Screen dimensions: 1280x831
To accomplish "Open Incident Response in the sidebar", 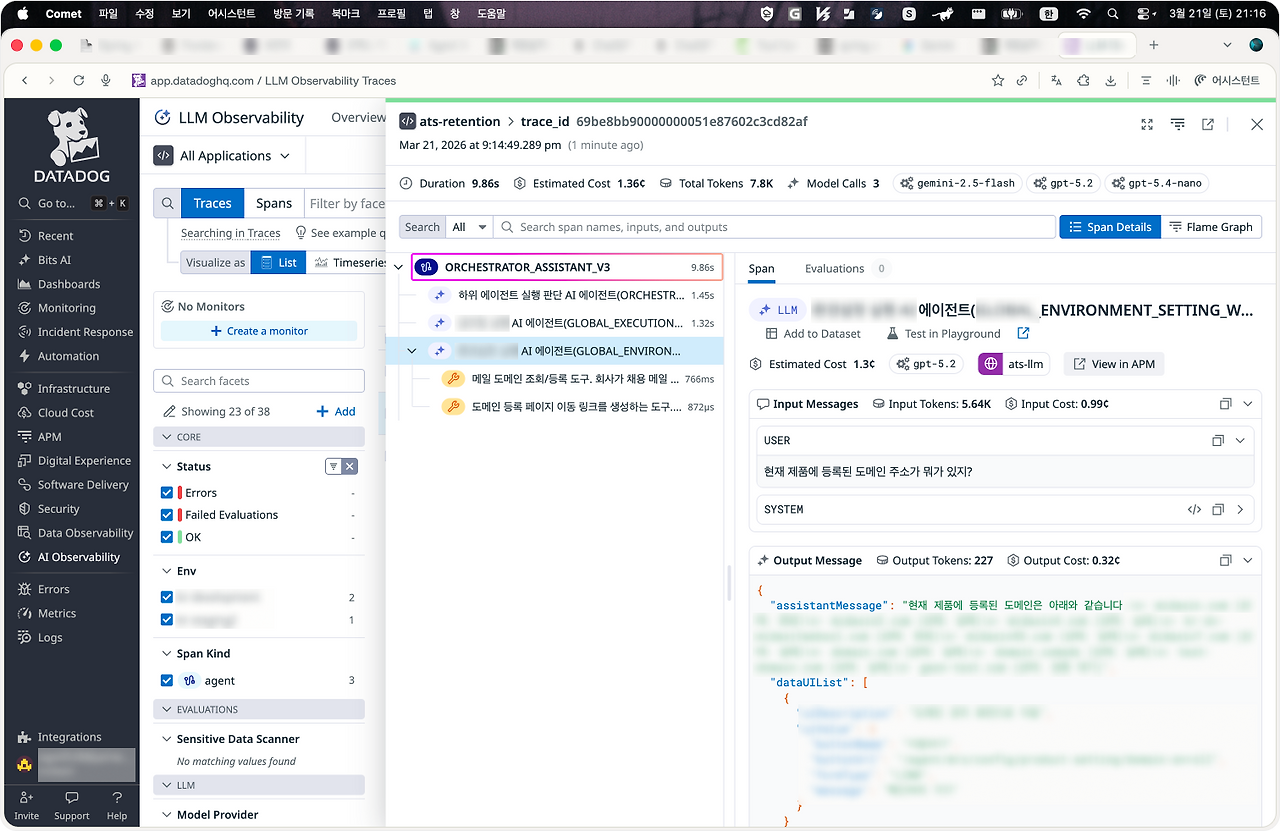I will click(85, 332).
